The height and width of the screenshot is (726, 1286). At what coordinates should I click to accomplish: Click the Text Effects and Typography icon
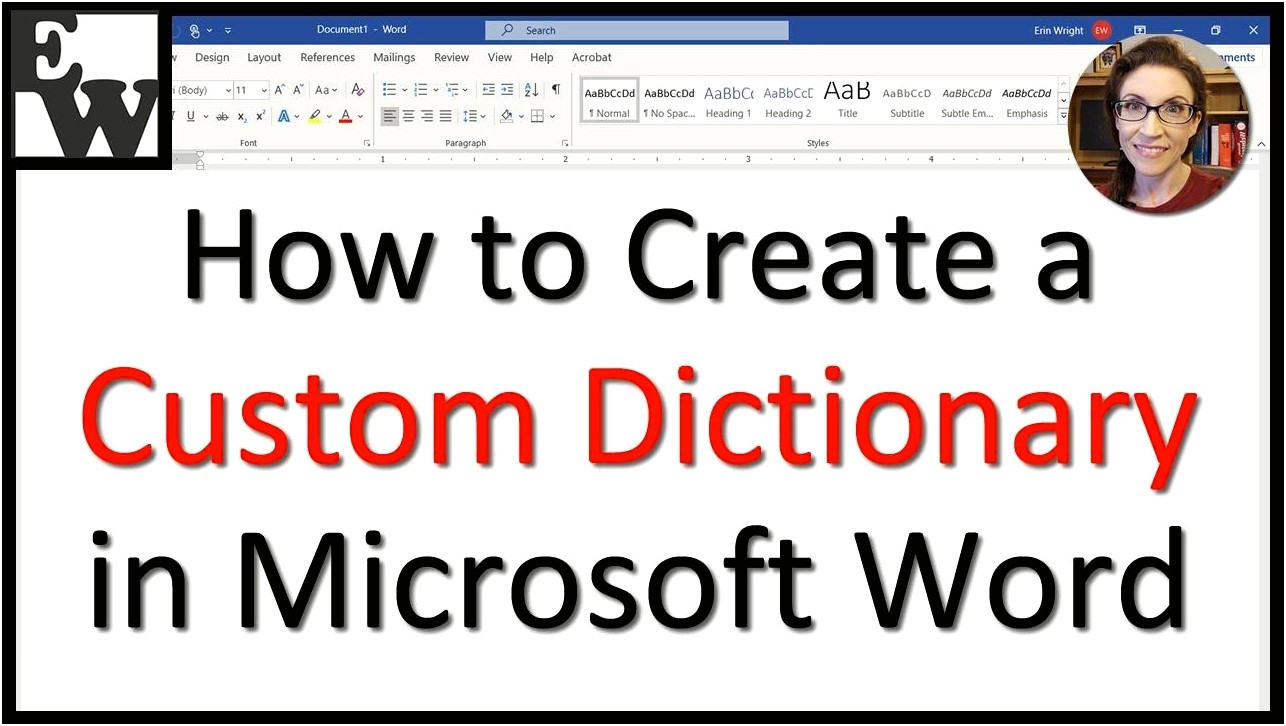pyautogui.click(x=284, y=117)
